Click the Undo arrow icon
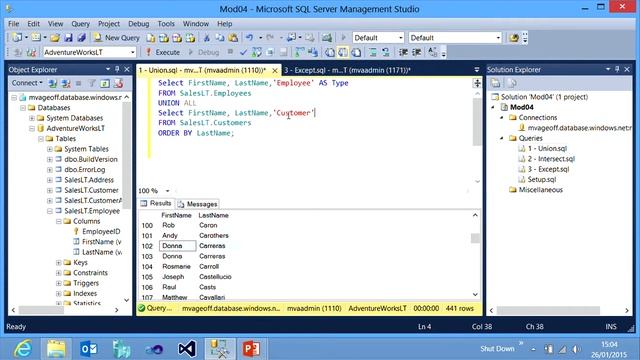This screenshot has height=360, width=640. 249,38
